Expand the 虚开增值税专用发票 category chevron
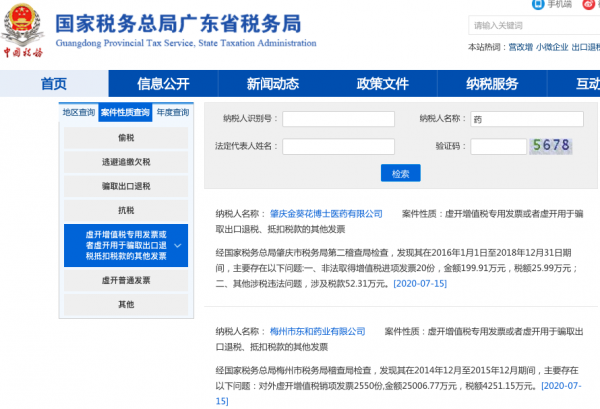Image resolution: width=600 pixels, height=409 pixels. point(177,244)
